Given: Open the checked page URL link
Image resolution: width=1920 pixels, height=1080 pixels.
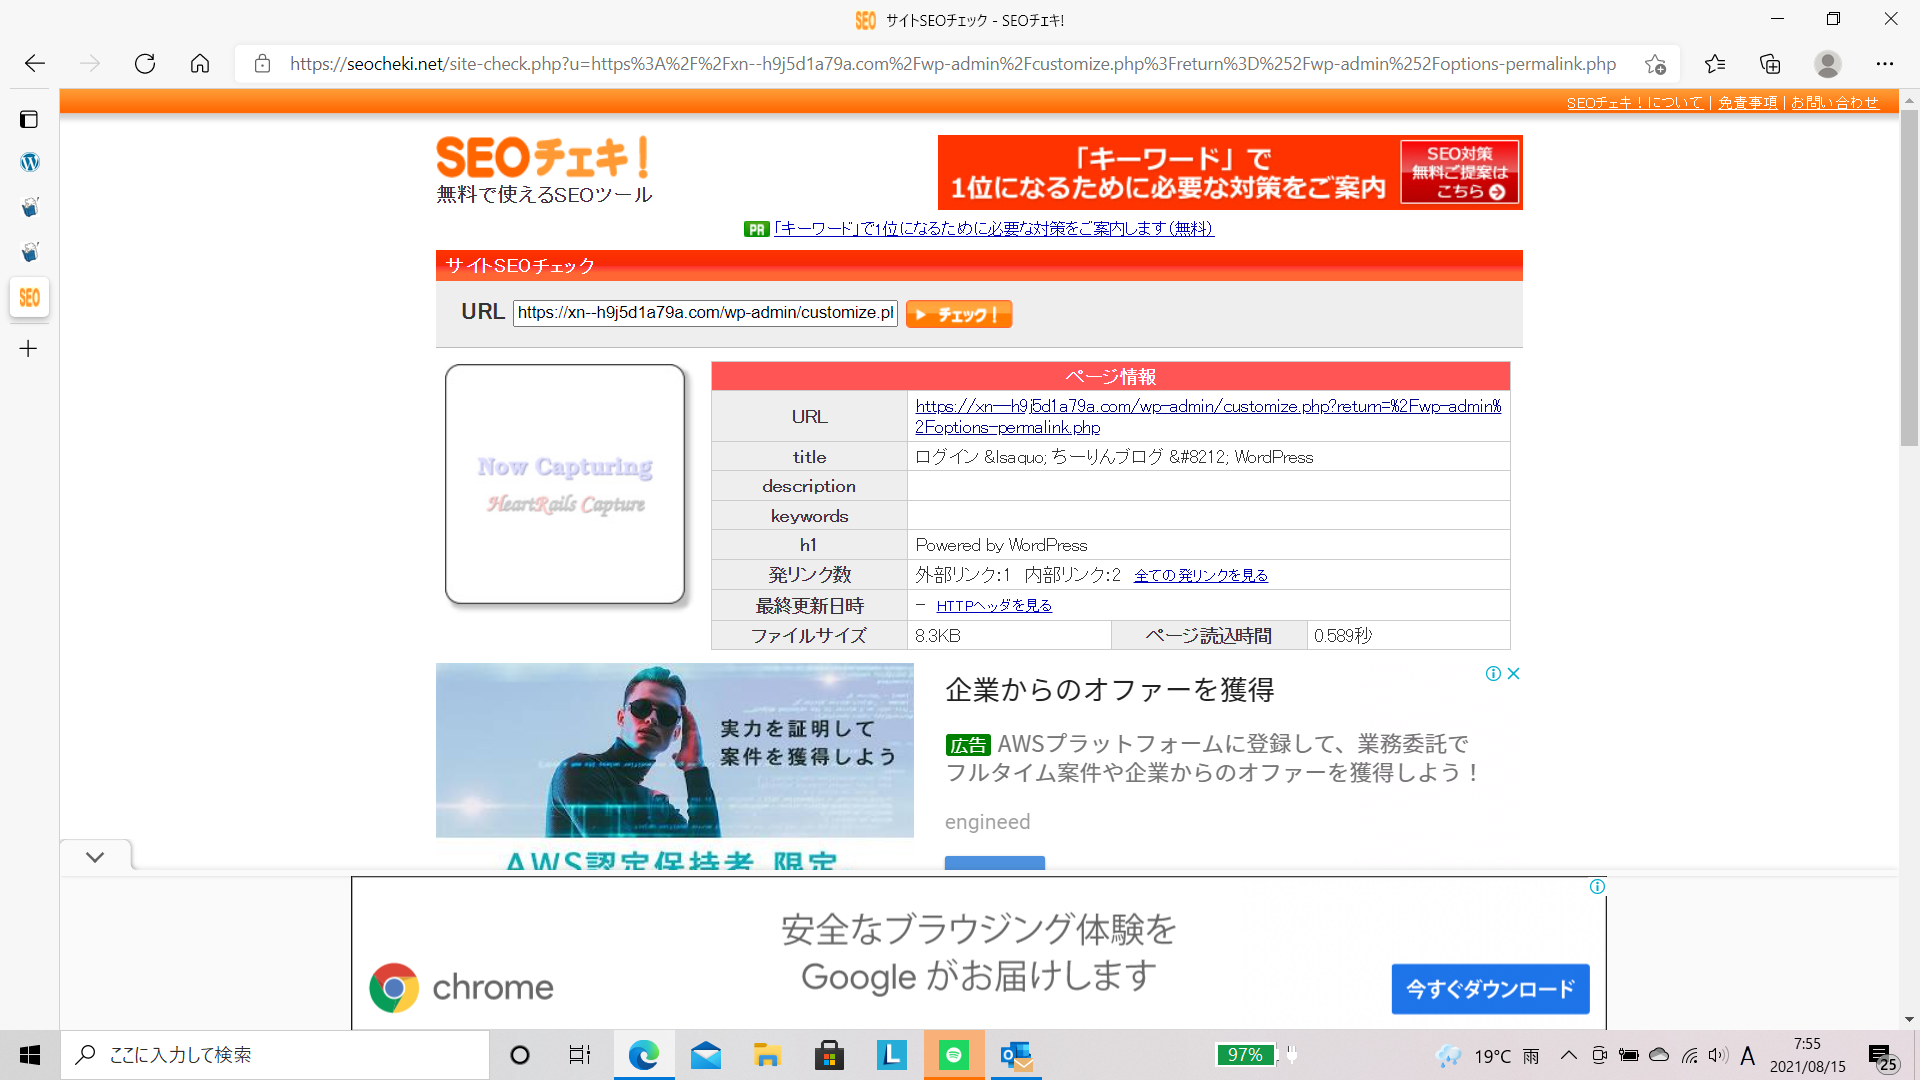Looking at the screenshot, I should click(1208, 416).
